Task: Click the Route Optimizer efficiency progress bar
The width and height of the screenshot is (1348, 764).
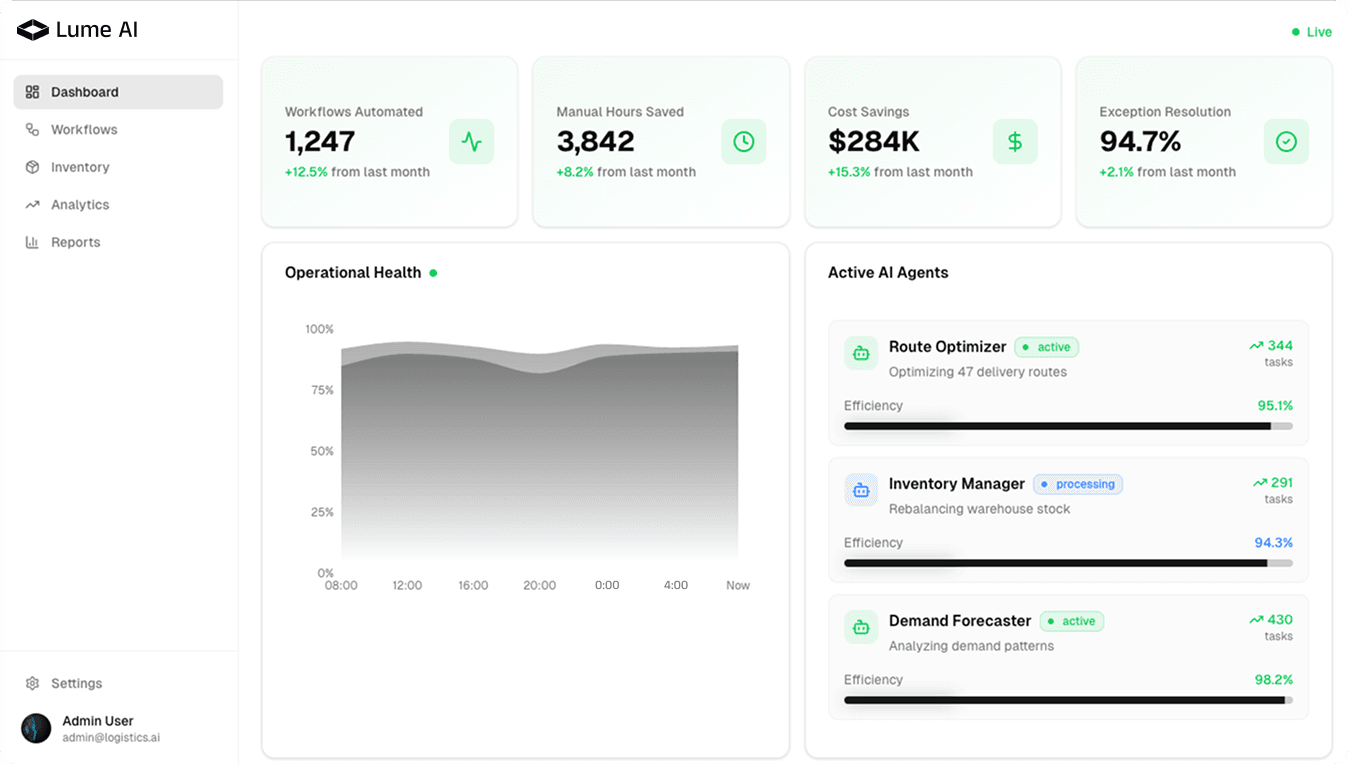Action: [x=1067, y=426]
